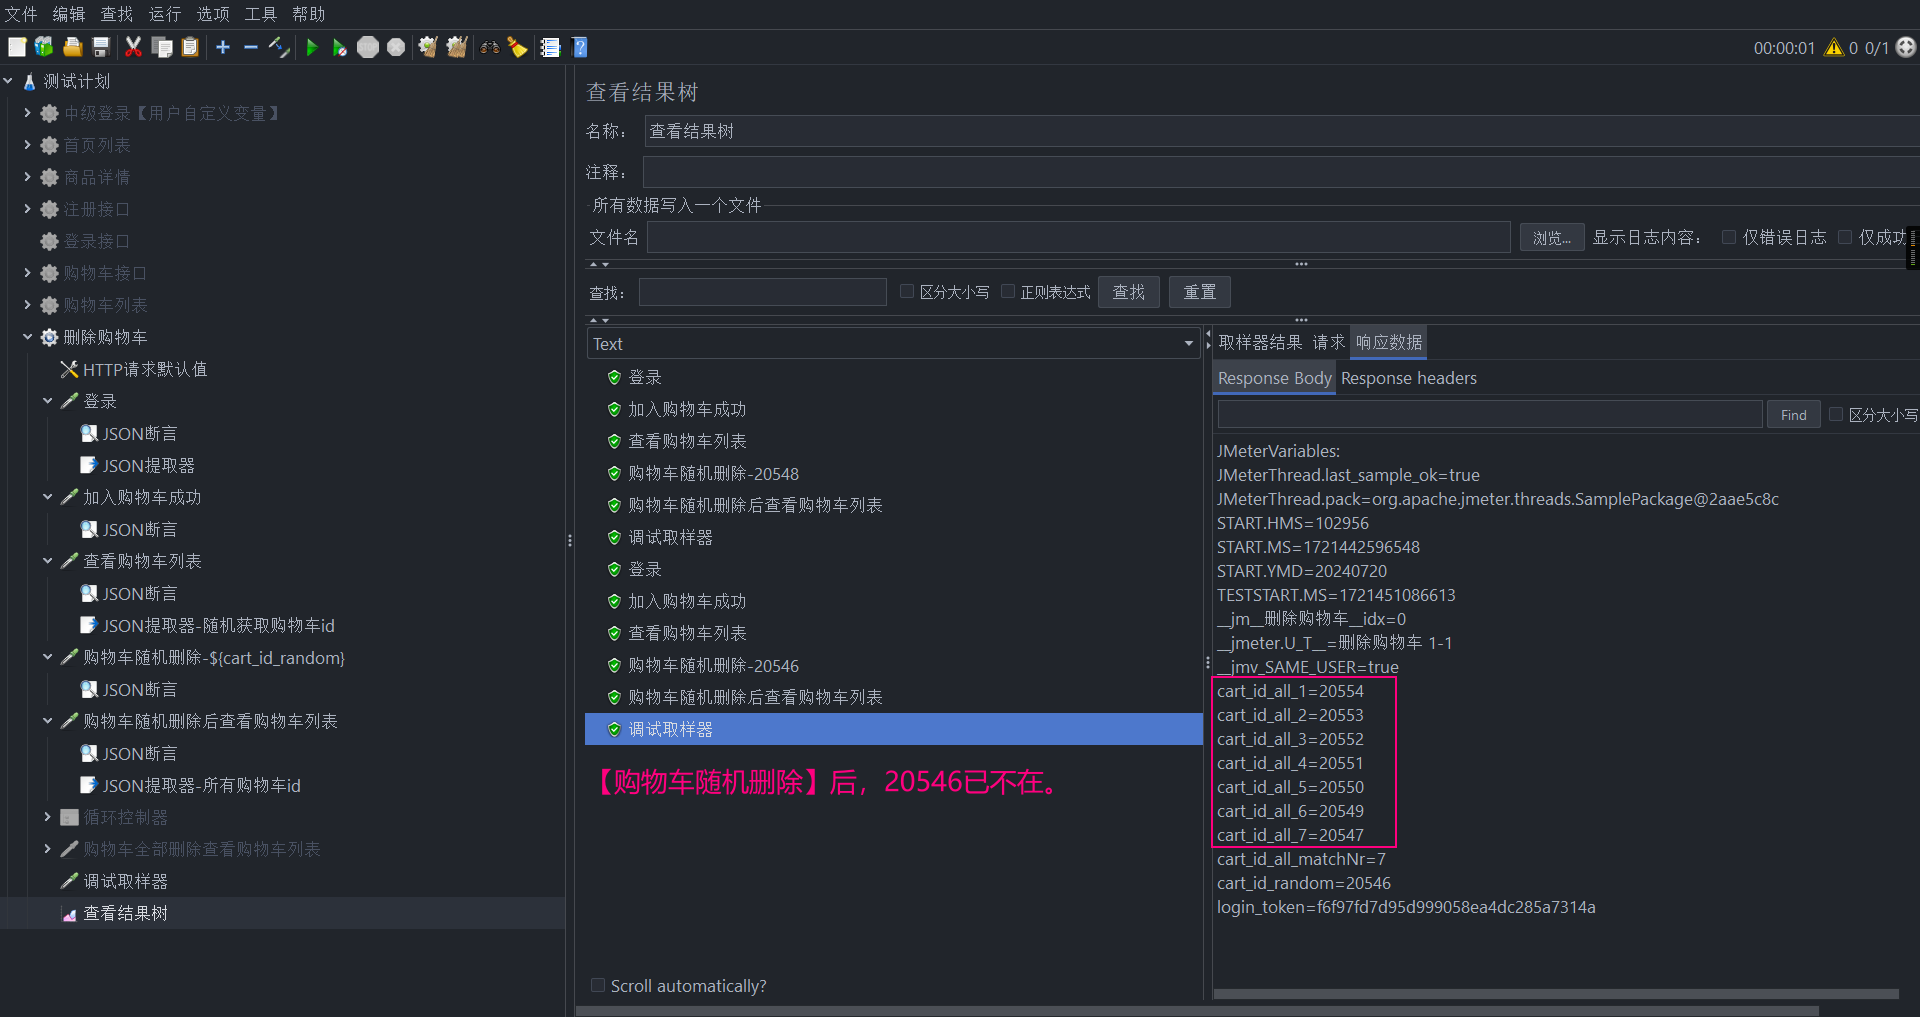This screenshot has height=1017, width=1920.
Task: Click the left tree panel divider handle
Action: click(570, 540)
